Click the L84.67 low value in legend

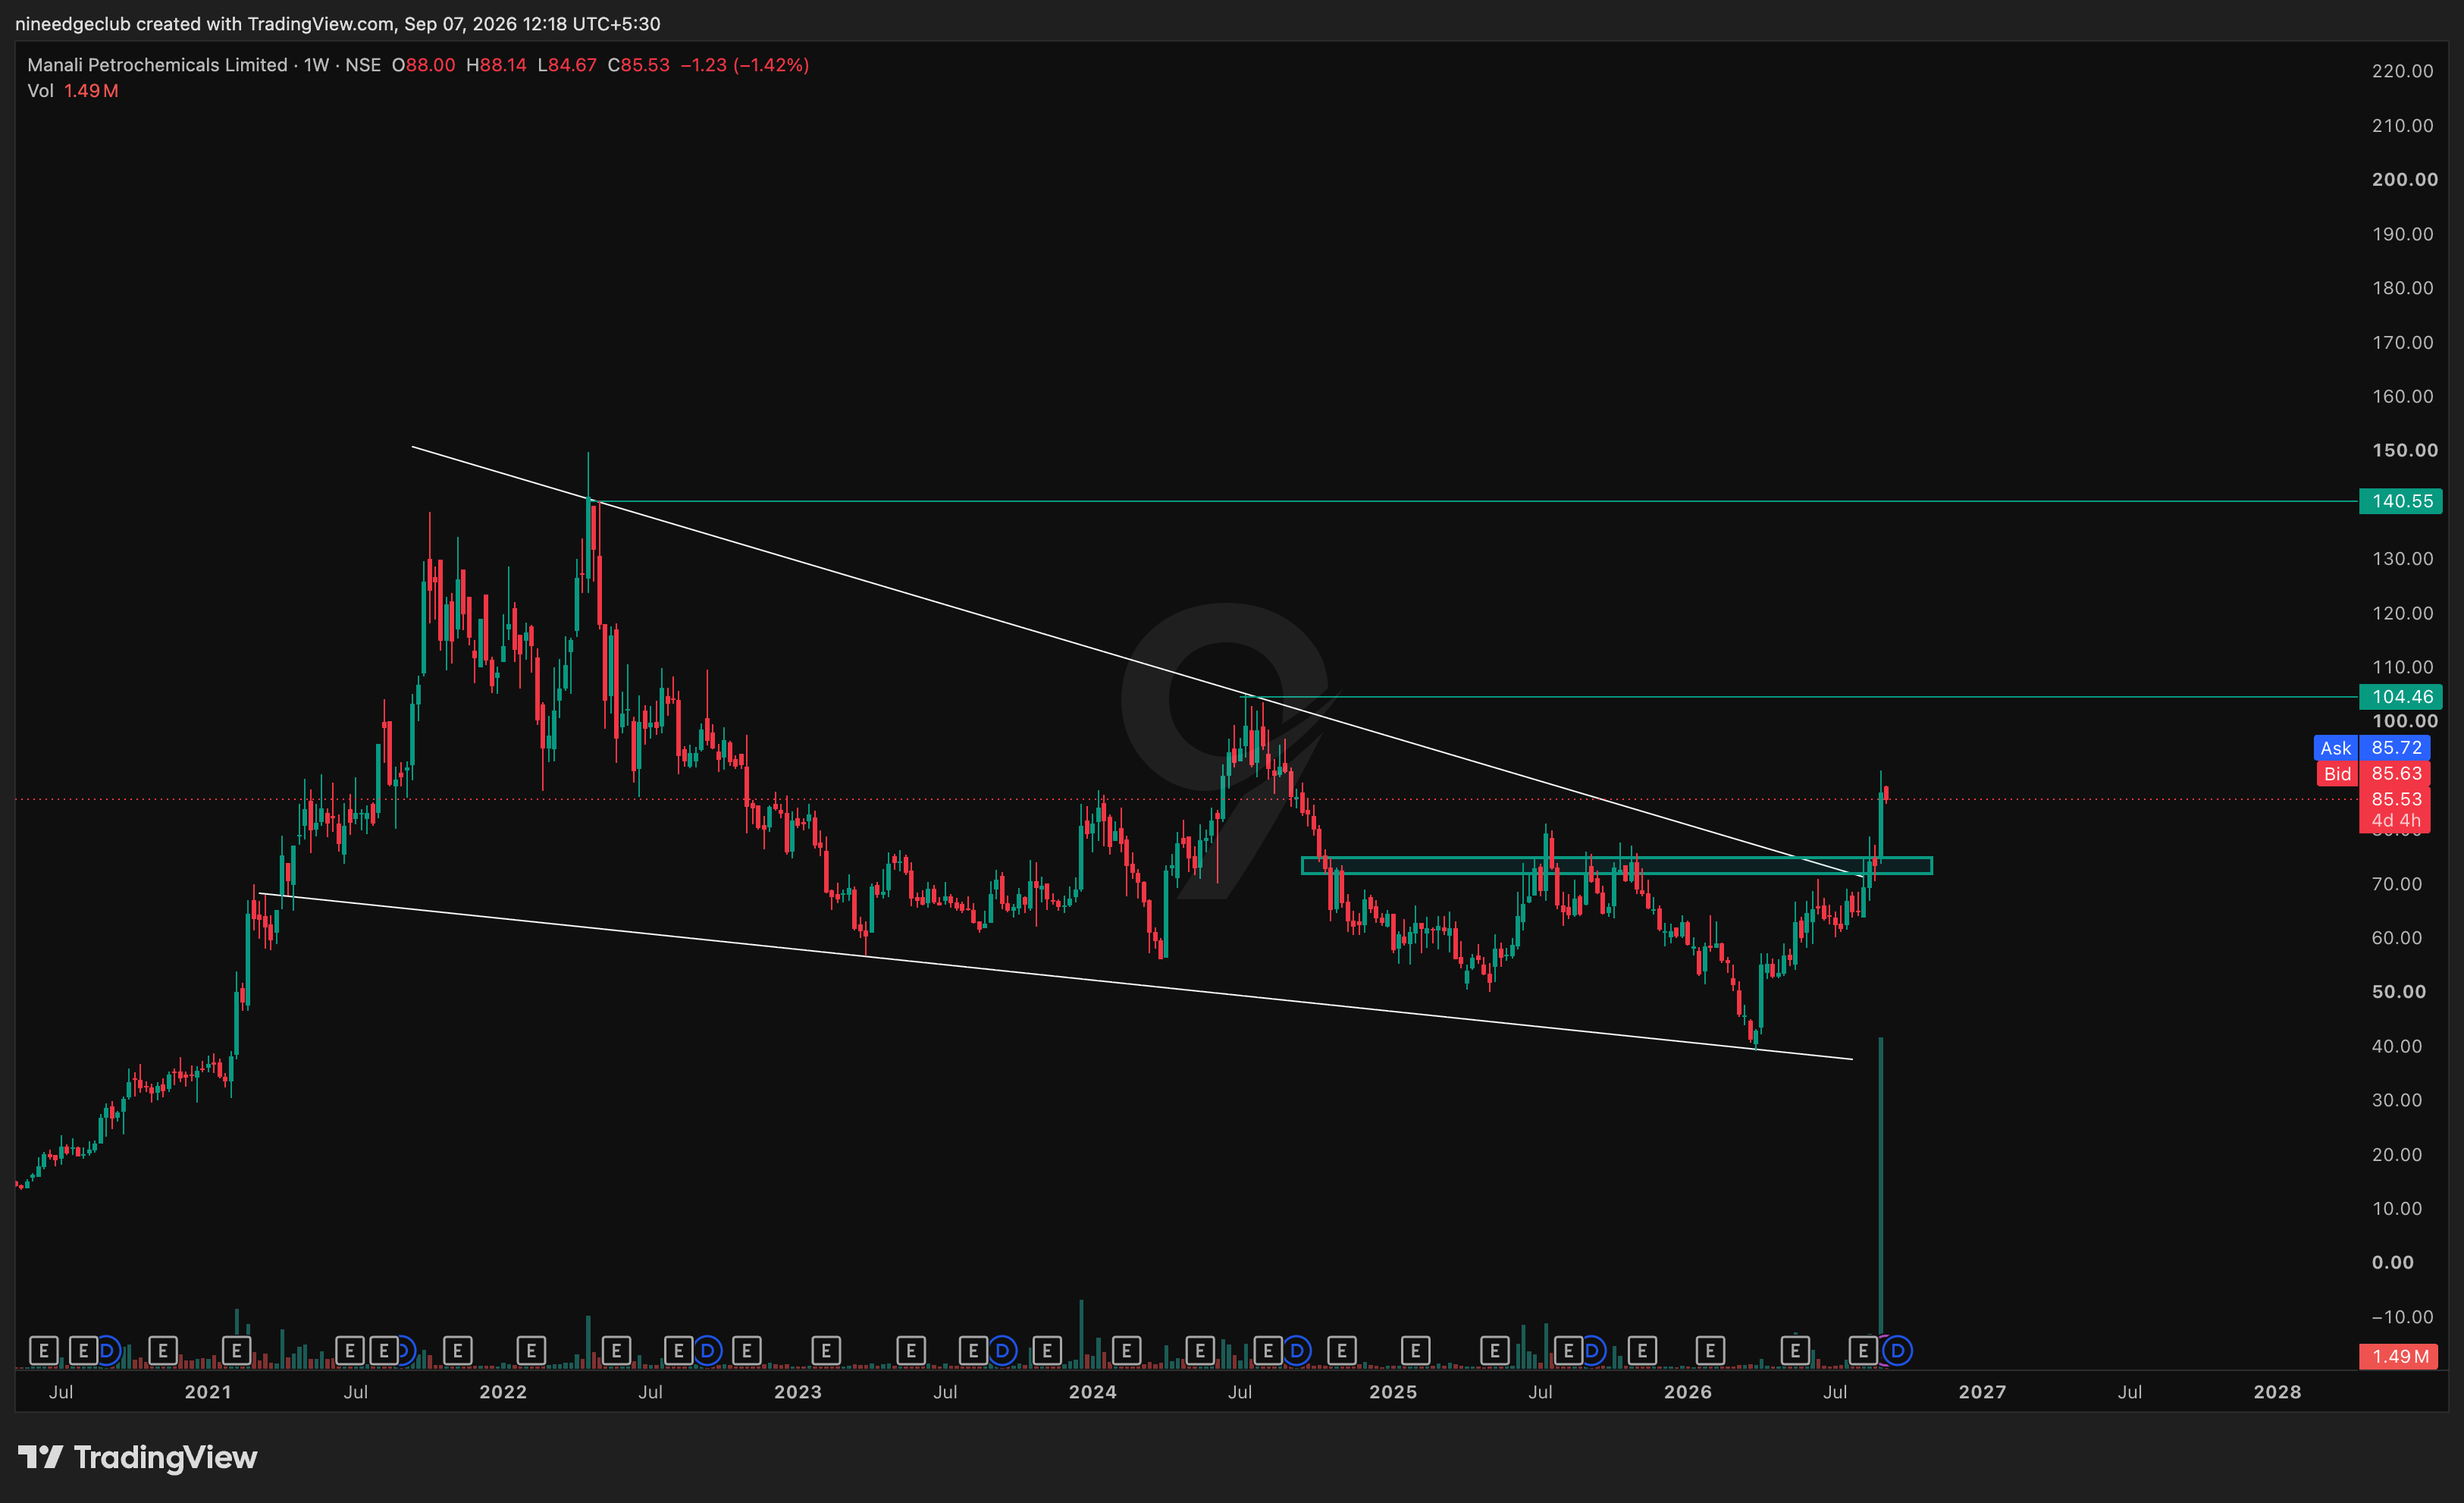point(567,65)
